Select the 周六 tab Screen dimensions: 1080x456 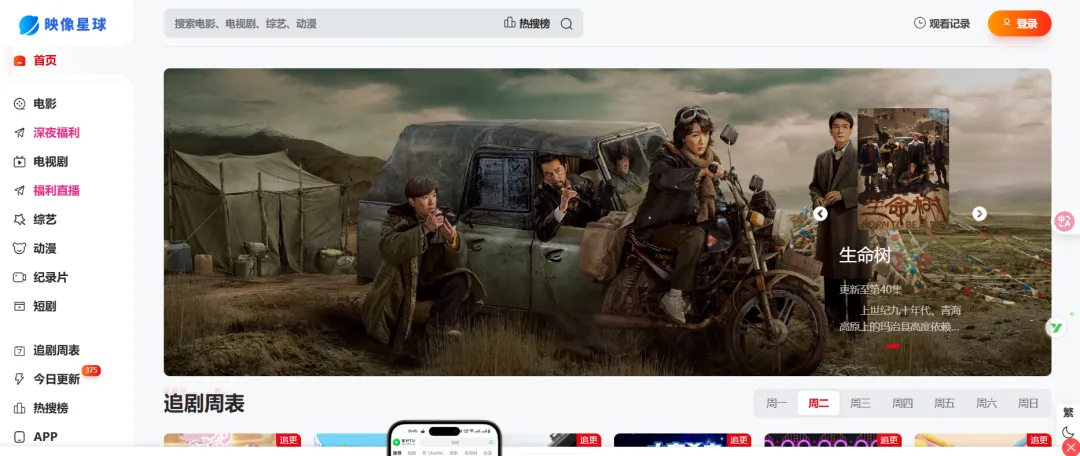[x=986, y=404]
